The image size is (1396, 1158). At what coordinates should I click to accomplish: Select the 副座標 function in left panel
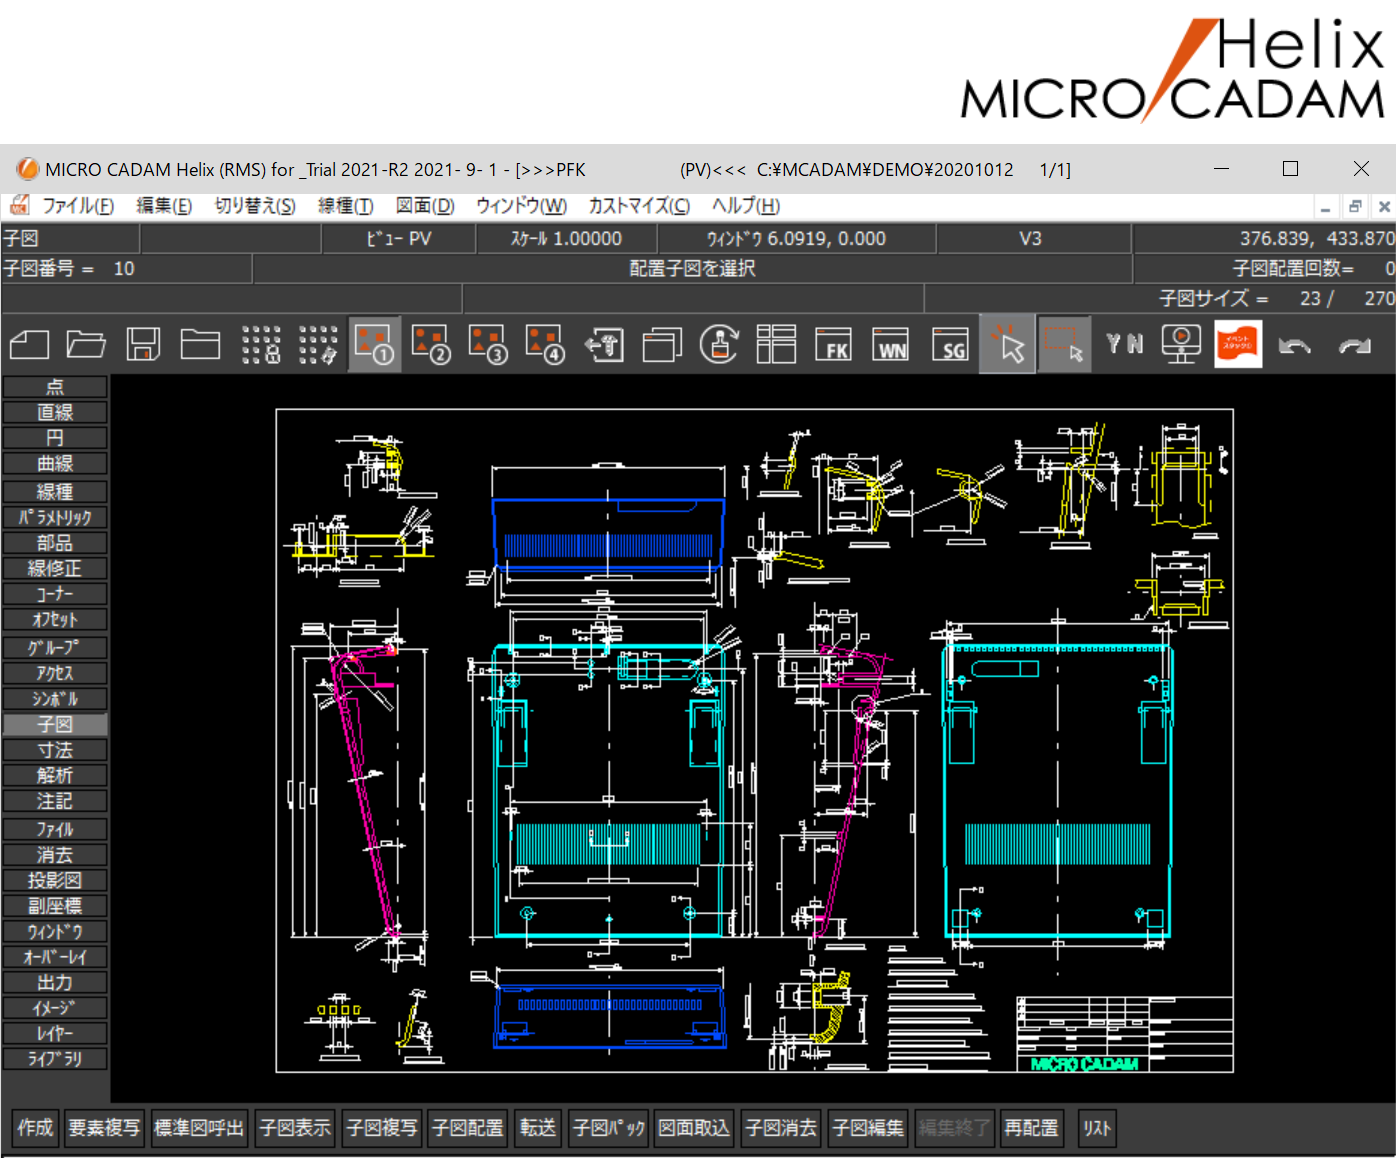(55, 906)
